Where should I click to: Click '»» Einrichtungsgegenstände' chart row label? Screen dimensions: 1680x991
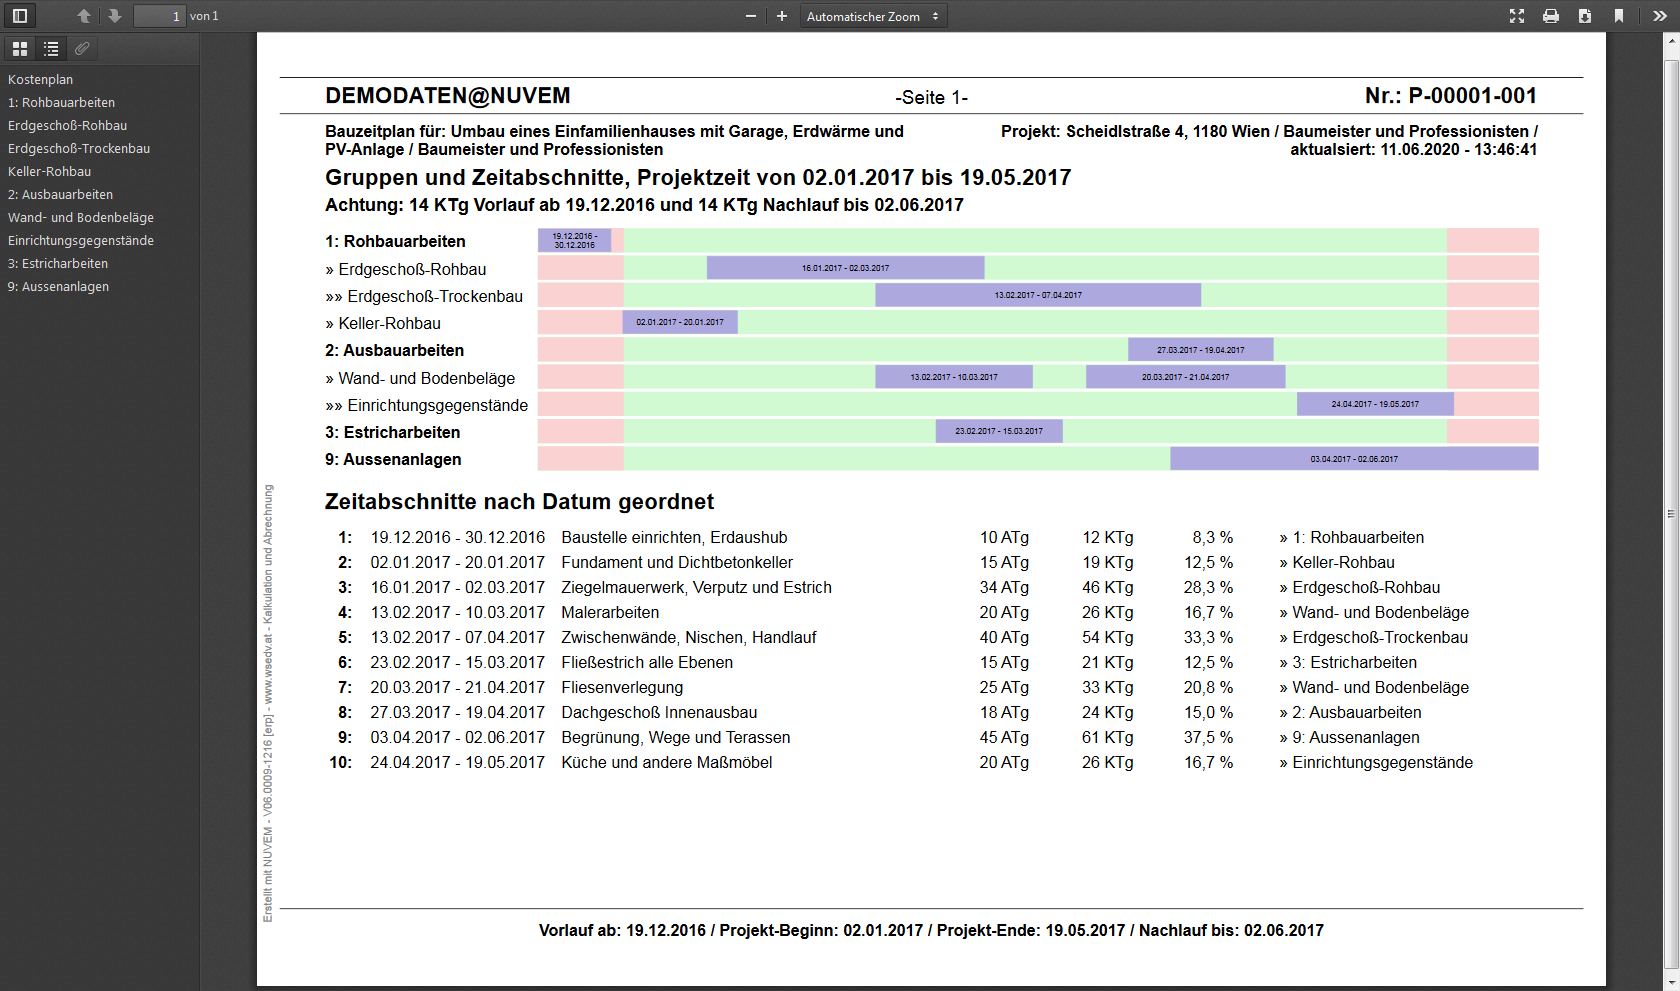pos(427,406)
